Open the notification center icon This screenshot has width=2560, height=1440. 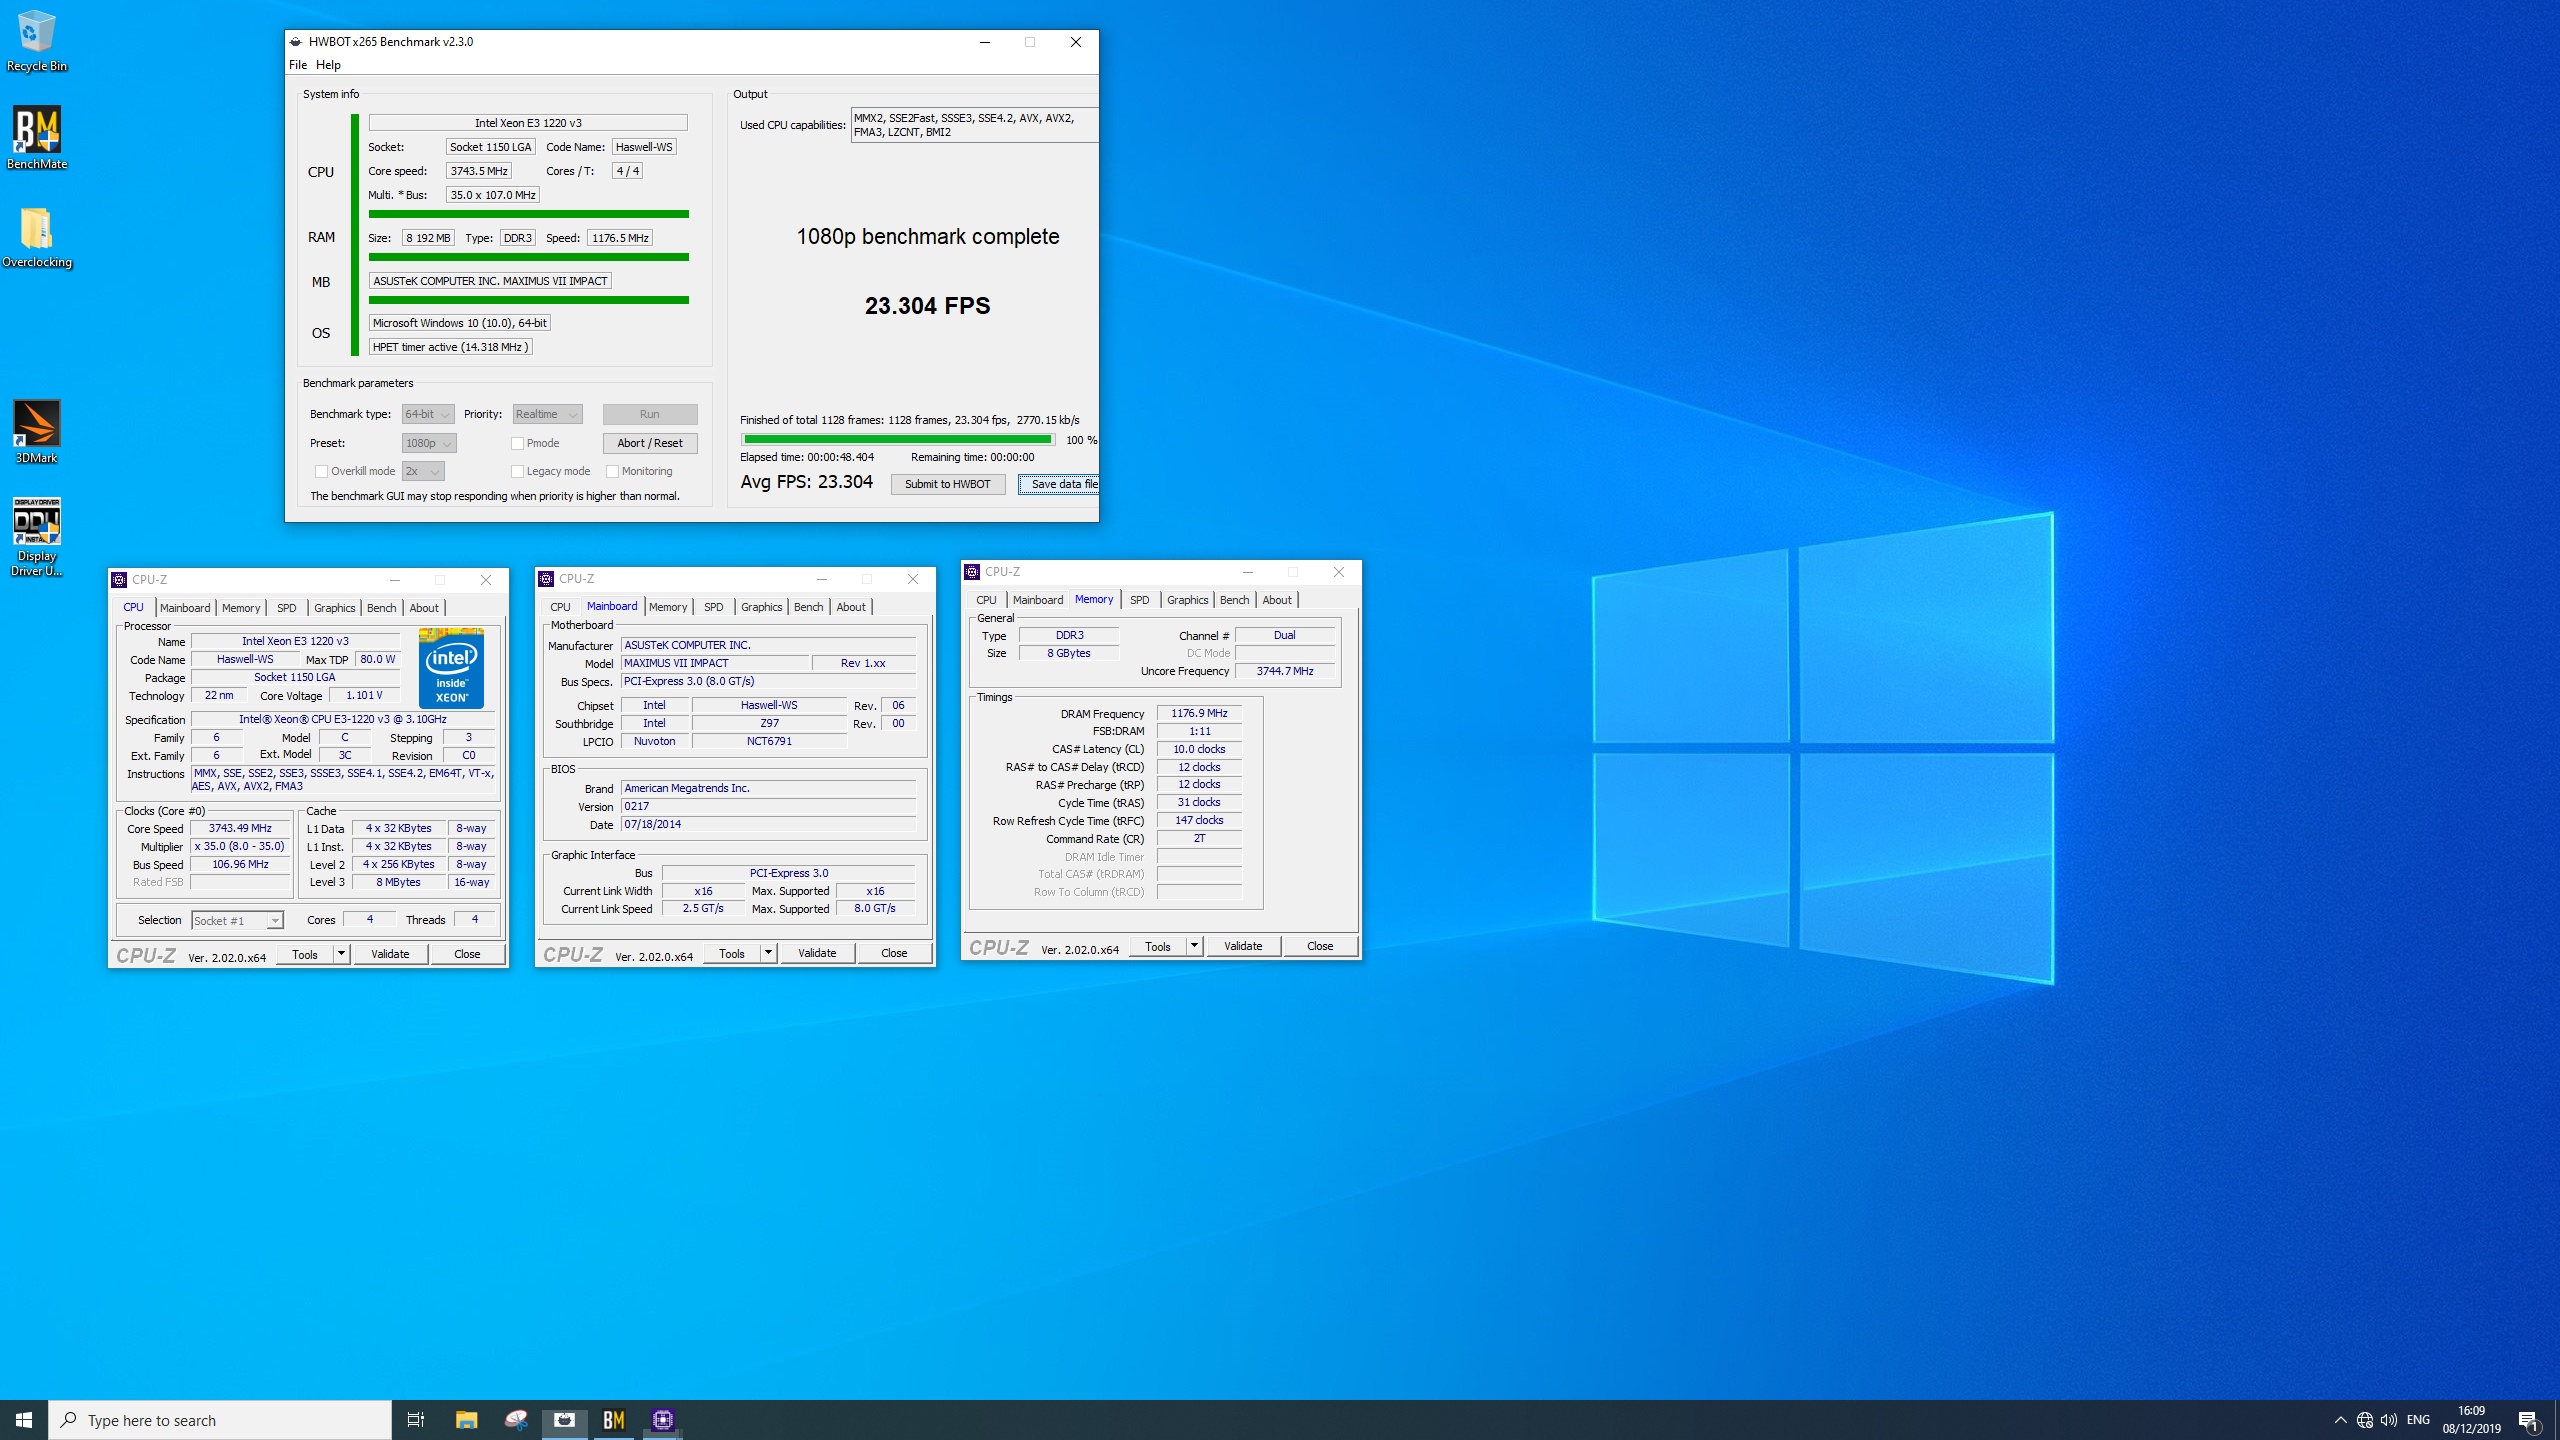click(2528, 1420)
